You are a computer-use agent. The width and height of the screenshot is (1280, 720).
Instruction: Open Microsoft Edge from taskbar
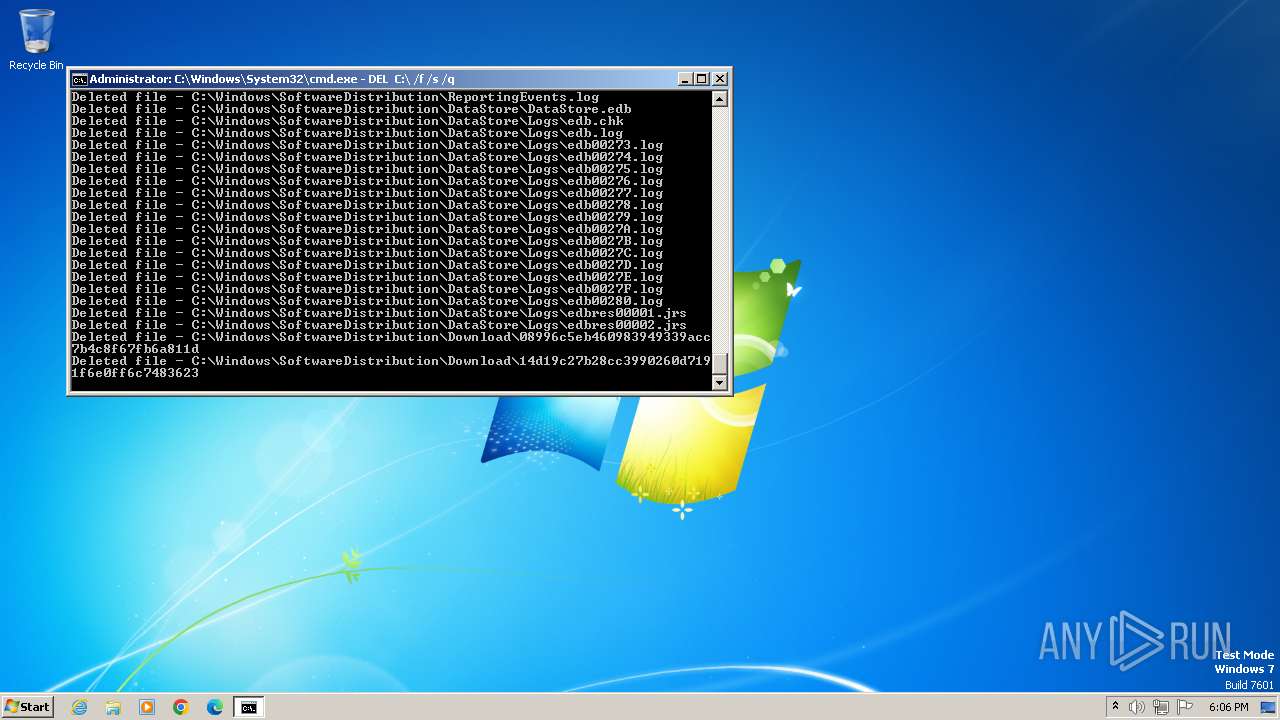point(215,707)
